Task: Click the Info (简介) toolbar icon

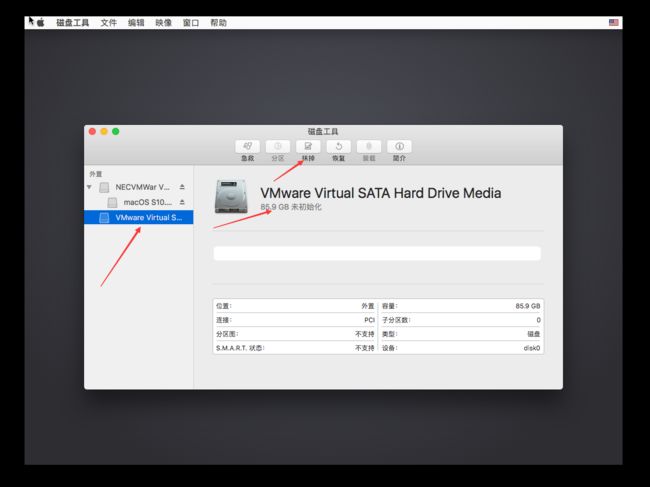Action: [399, 146]
